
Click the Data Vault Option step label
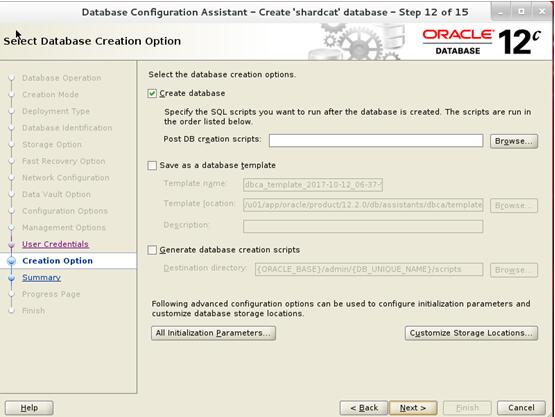click(56, 194)
